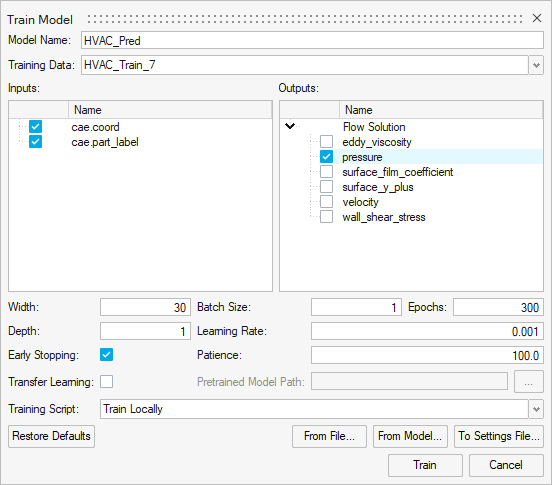Screen dimensions: 552x485
Task: Collapse the Flow Solution tree node
Action: coord(290,126)
